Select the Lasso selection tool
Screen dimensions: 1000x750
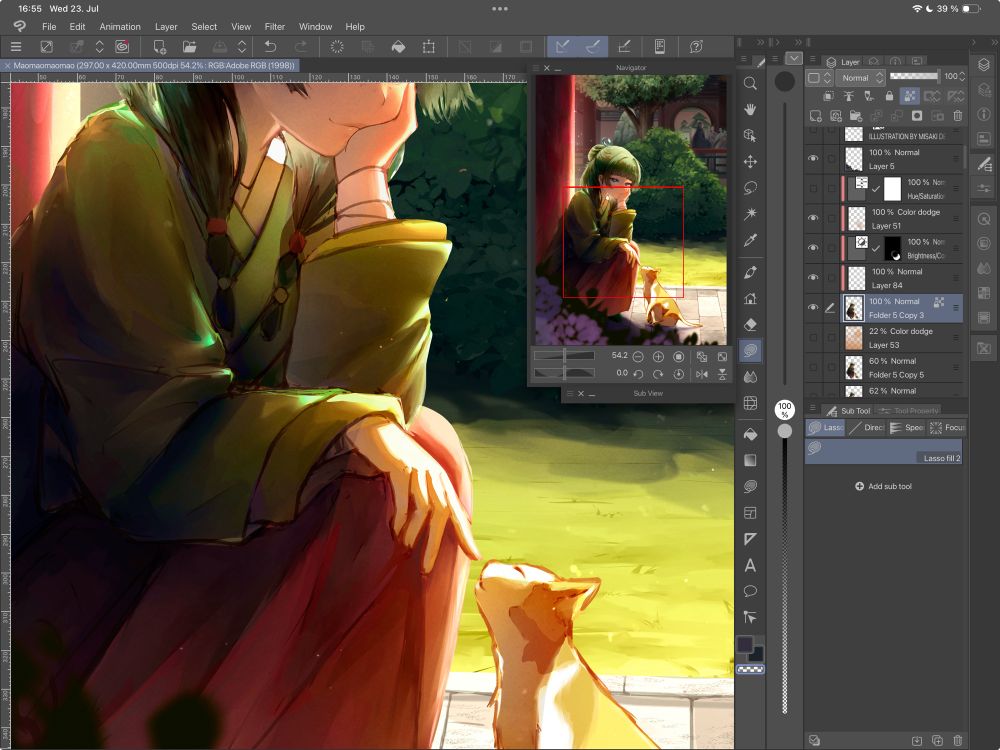point(750,188)
